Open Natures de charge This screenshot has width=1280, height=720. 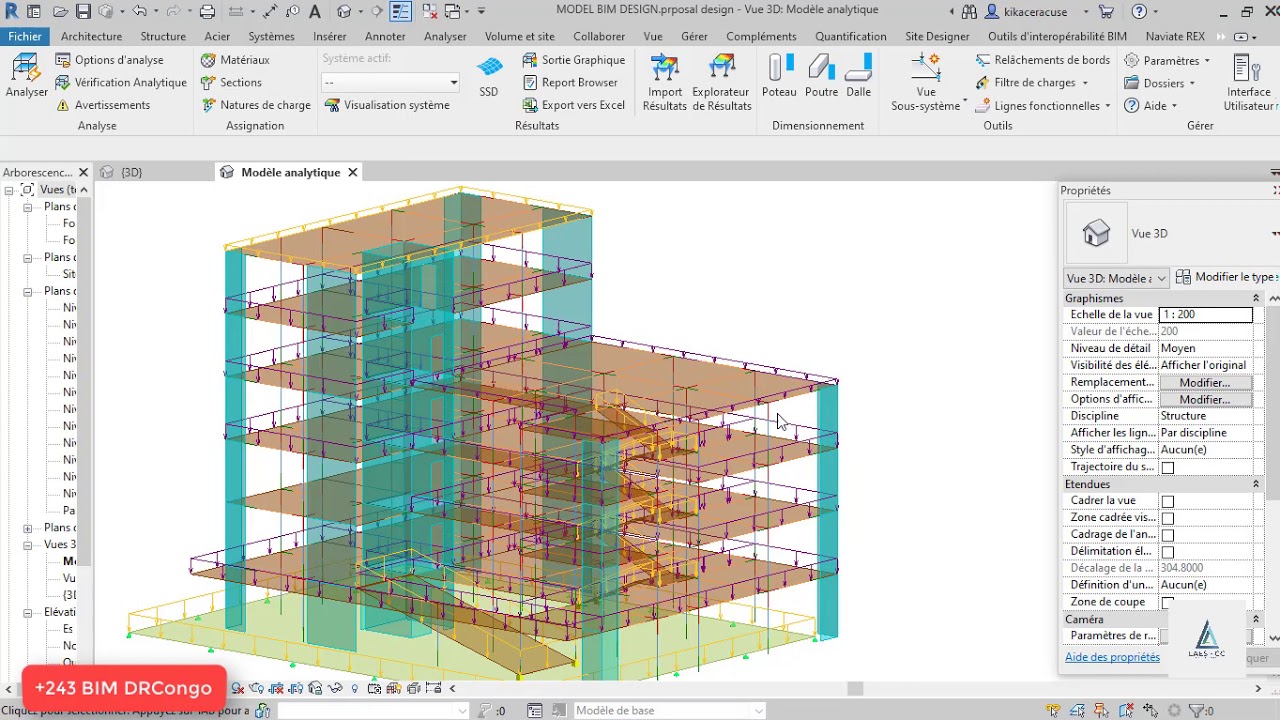256,105
